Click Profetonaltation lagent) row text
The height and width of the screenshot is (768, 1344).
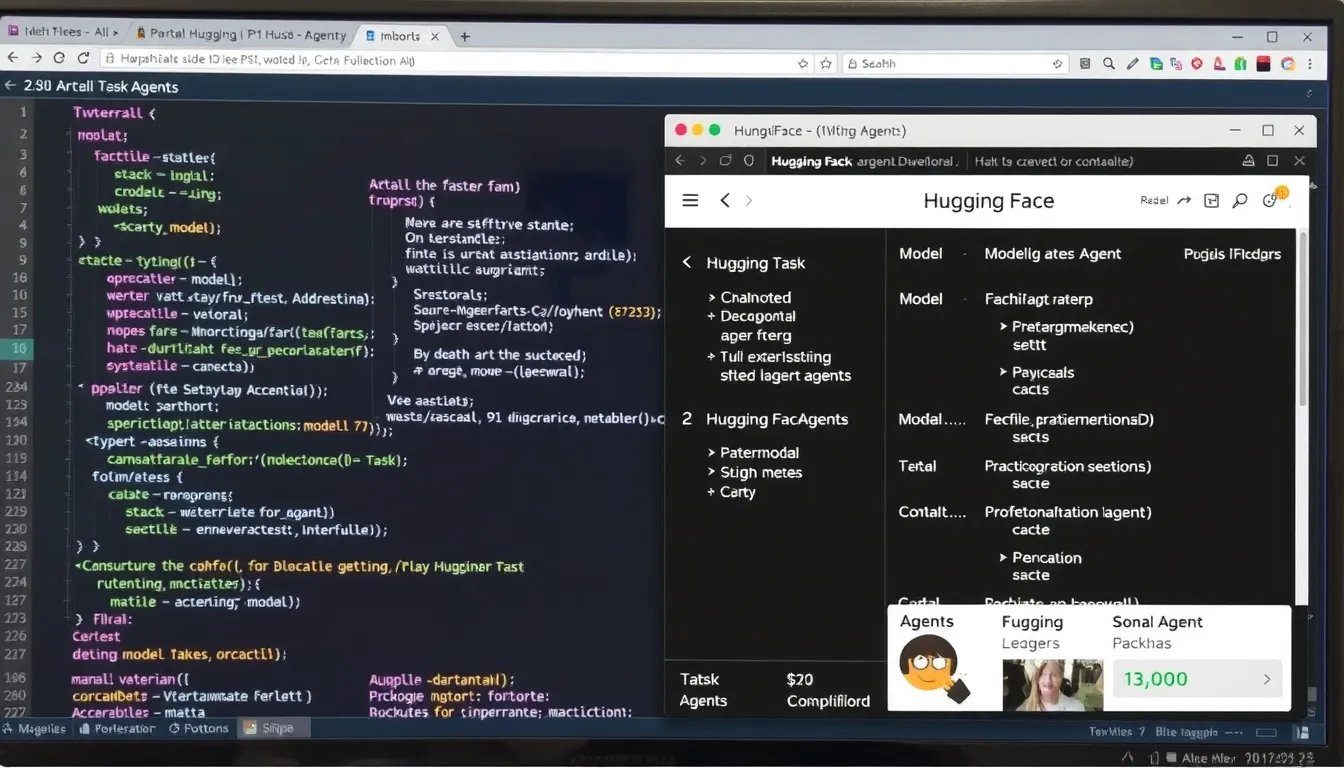[x=1068, y=512]
